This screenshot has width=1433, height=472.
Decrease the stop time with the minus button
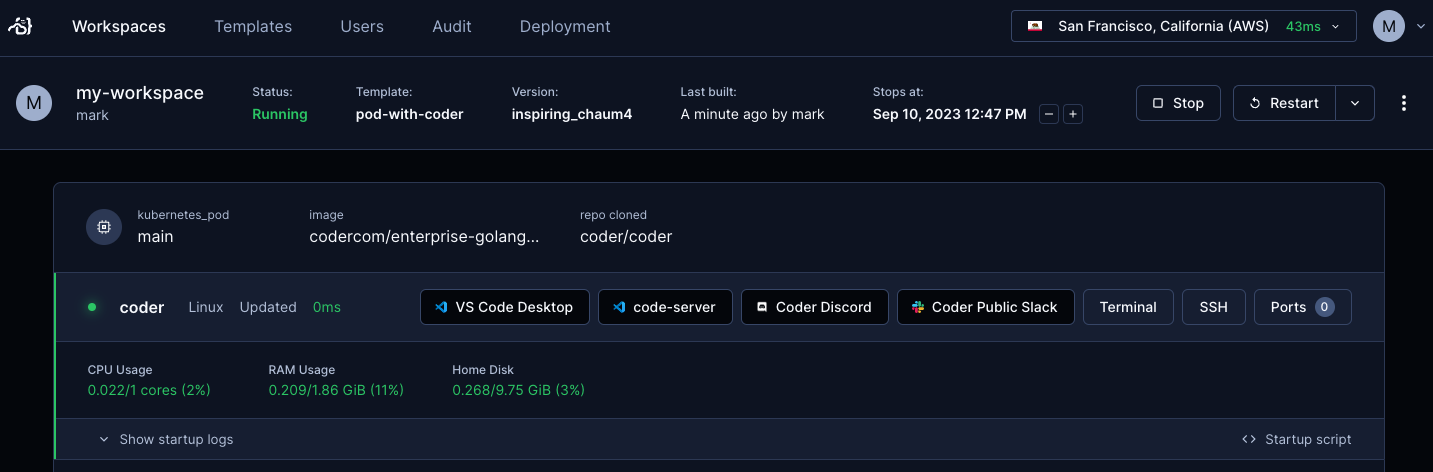[1049, 114]
